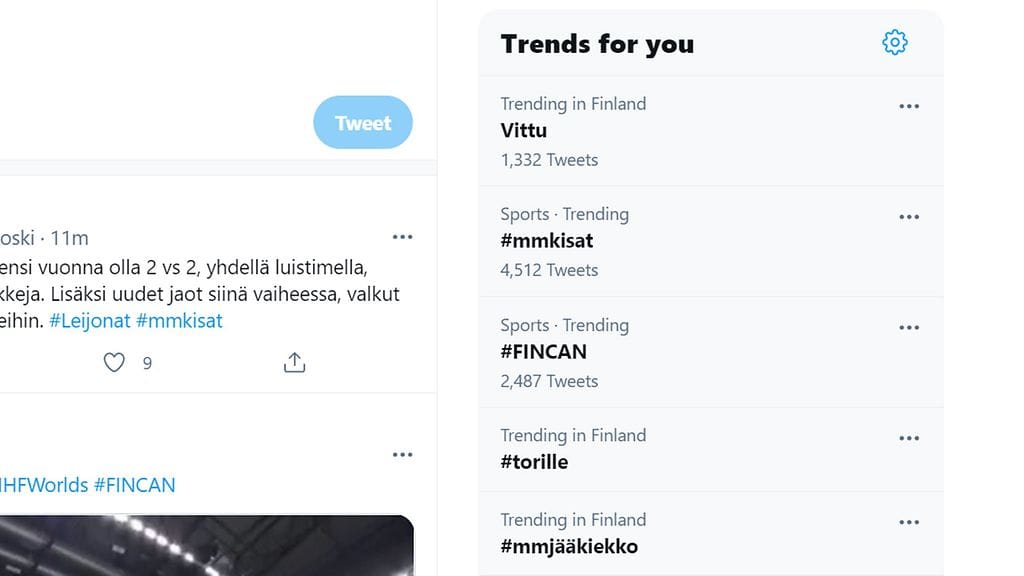This screenshot has width=1024, height=576.
Task: Open the #mmkisat hashtag in the tweet
Action: click(179, 321)
